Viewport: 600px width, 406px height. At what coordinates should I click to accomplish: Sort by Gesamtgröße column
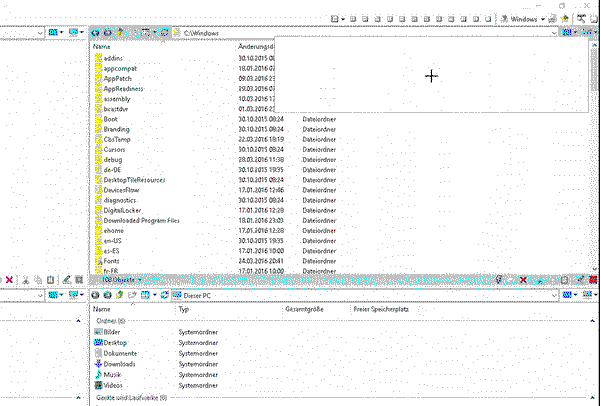point(304,309)
